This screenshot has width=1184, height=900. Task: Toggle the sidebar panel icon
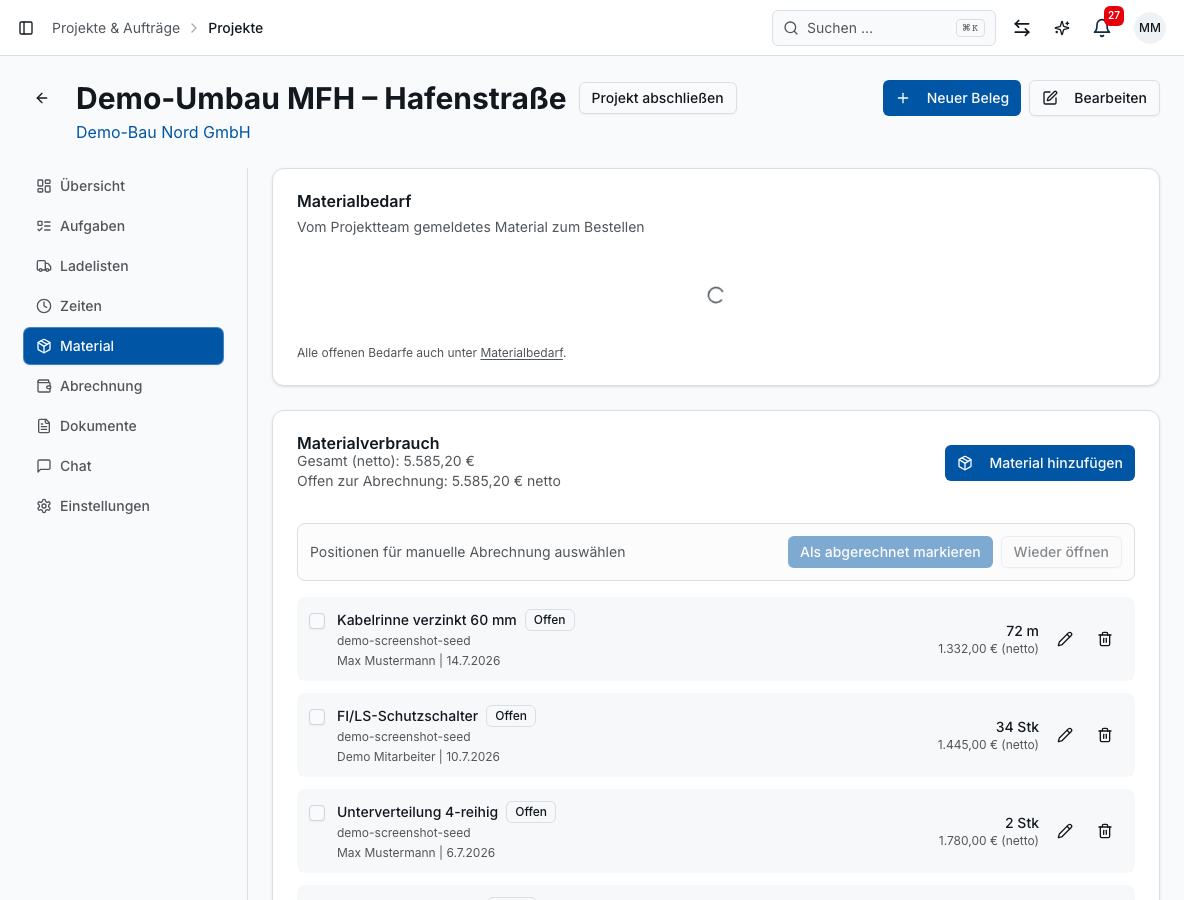click(26, 28)
